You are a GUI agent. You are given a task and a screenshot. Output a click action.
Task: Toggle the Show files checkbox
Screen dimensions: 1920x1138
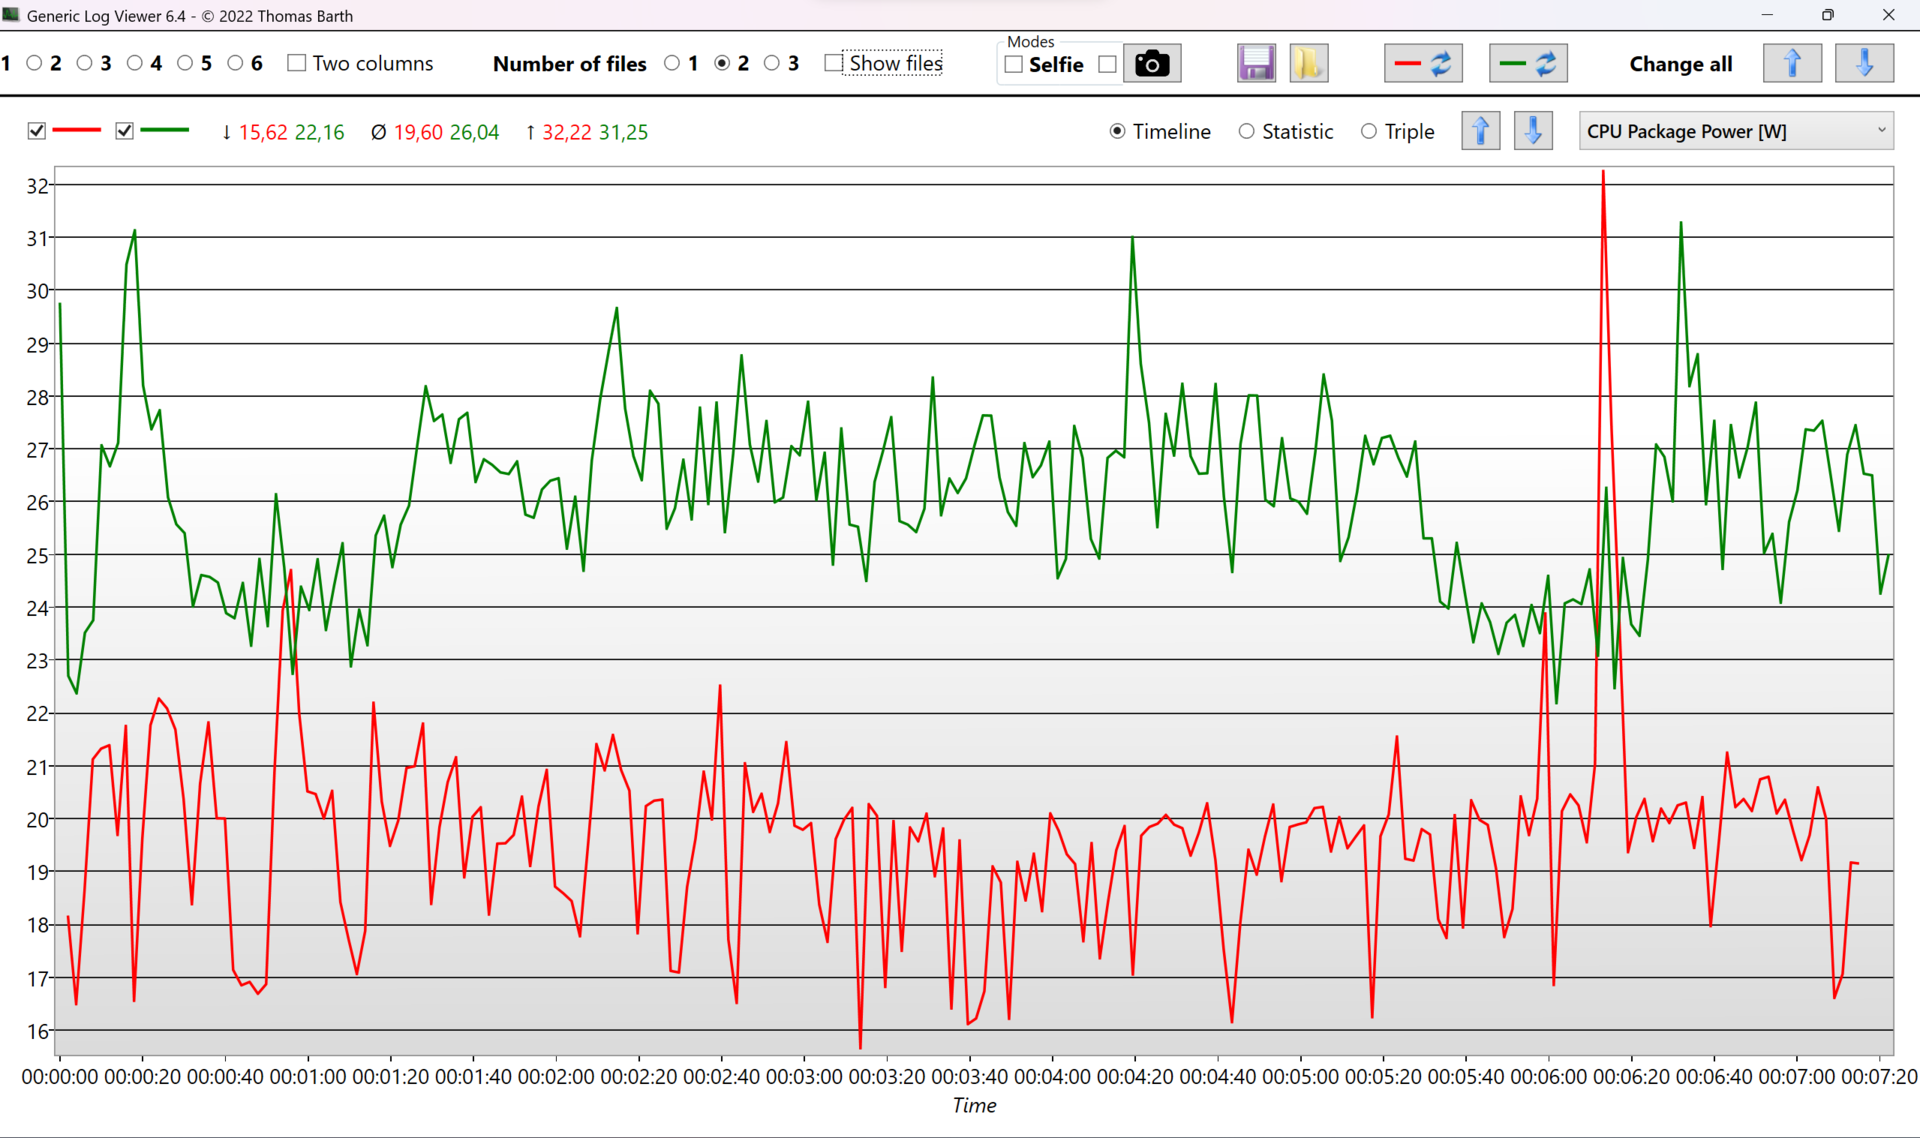coord(833,63)
